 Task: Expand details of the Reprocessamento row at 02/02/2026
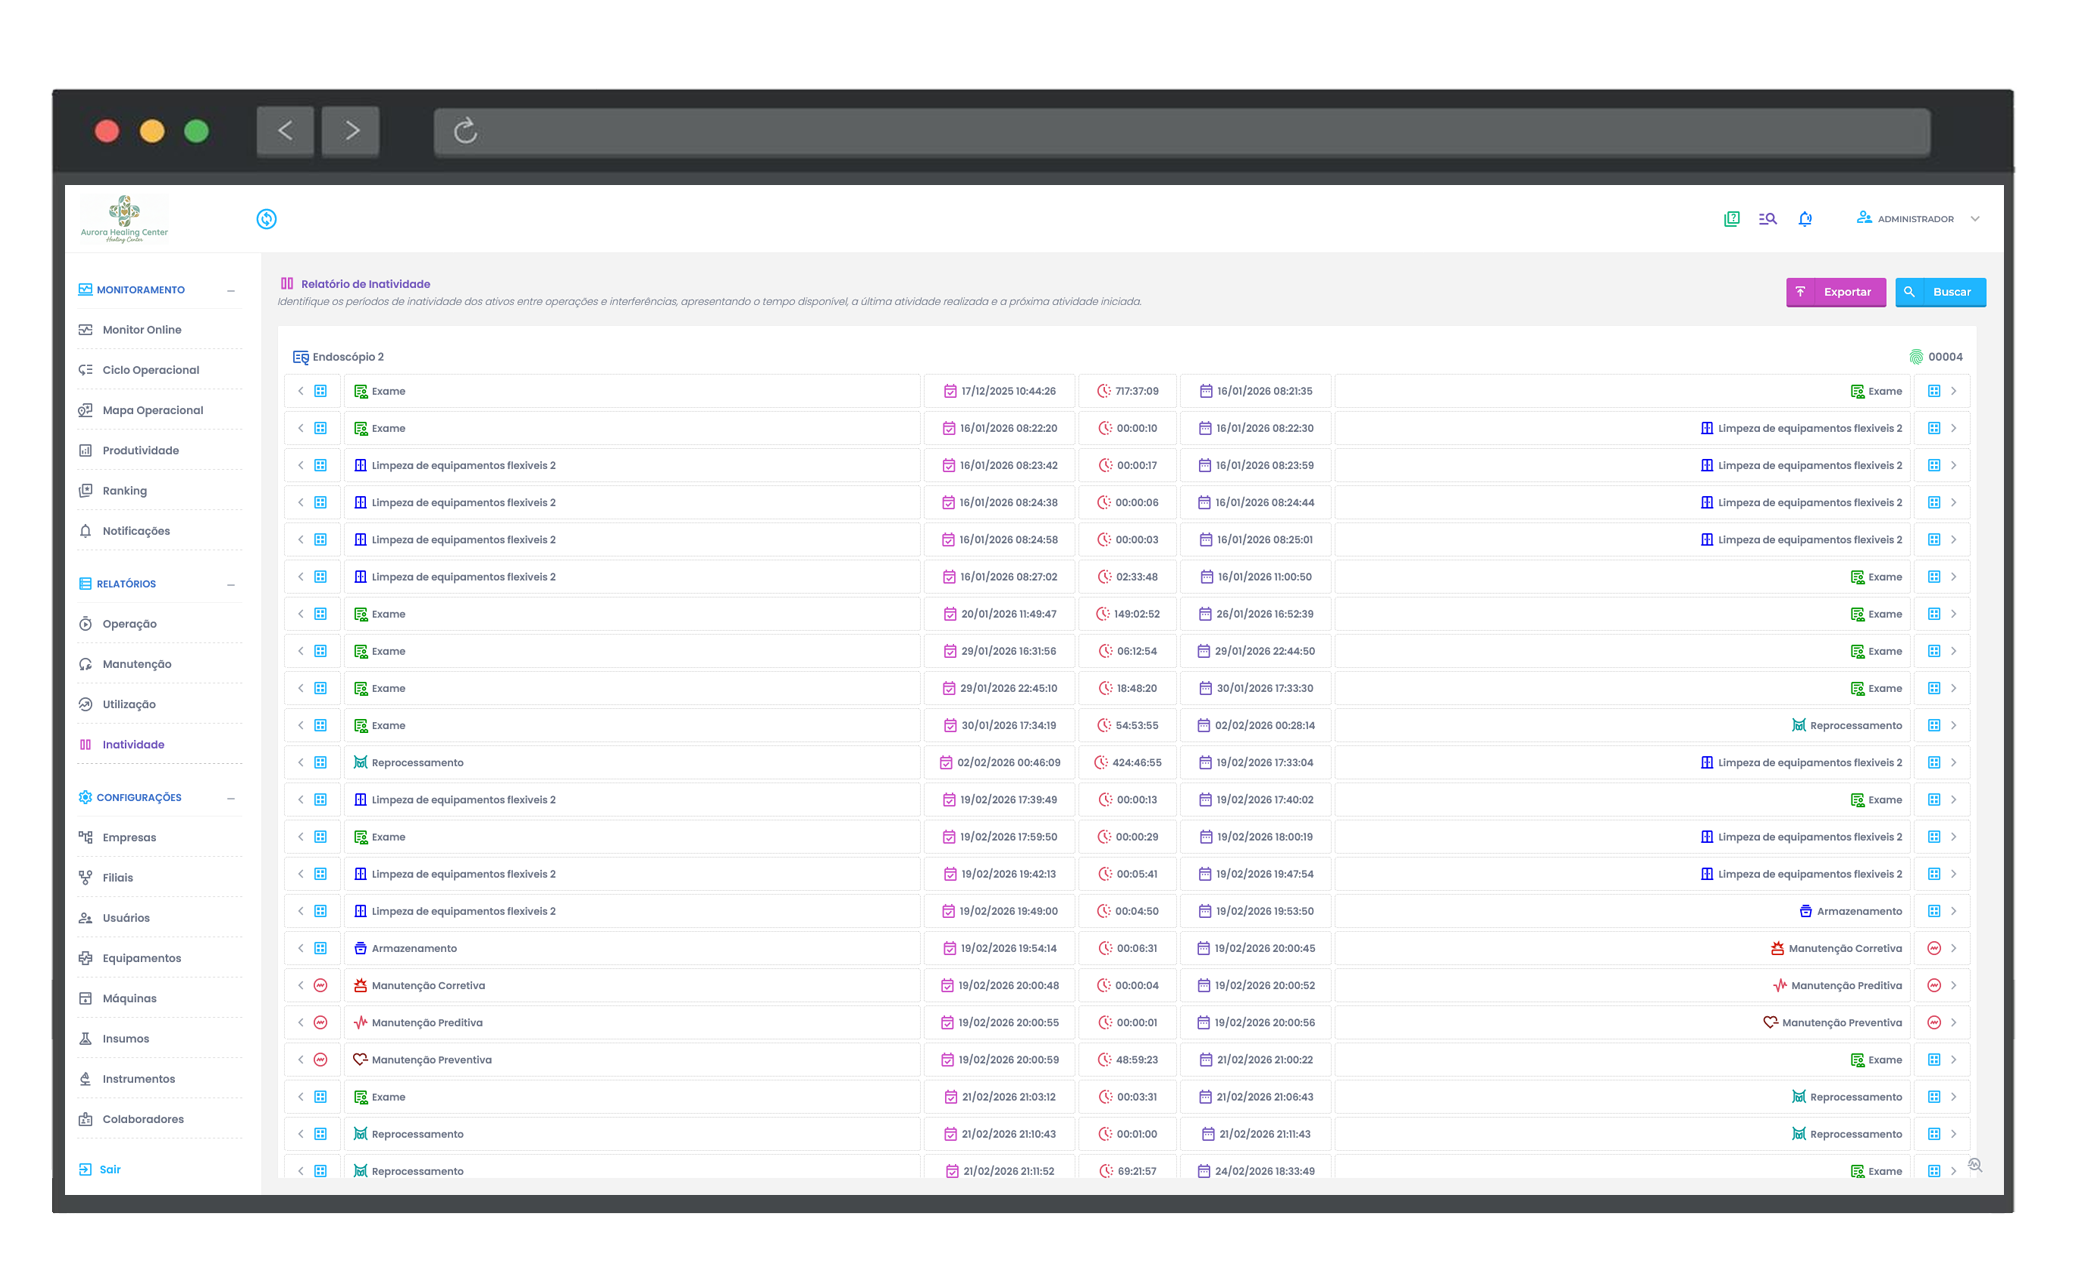[1955, 762]
